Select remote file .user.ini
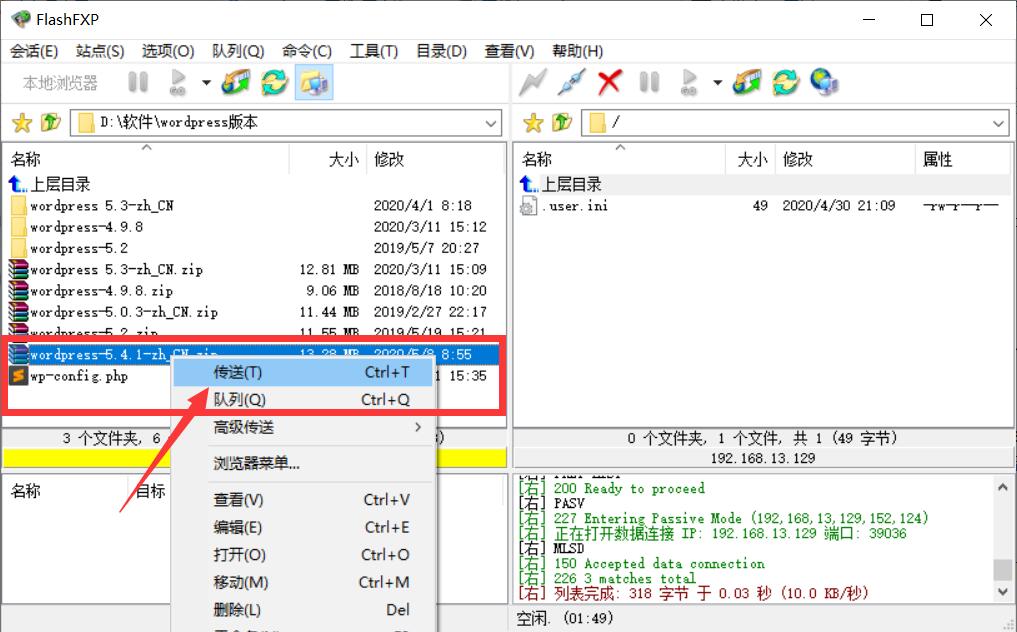Image resolution: width=1017 pixels, height=632 pixels. pyautogui.click(x=564, y=206)
